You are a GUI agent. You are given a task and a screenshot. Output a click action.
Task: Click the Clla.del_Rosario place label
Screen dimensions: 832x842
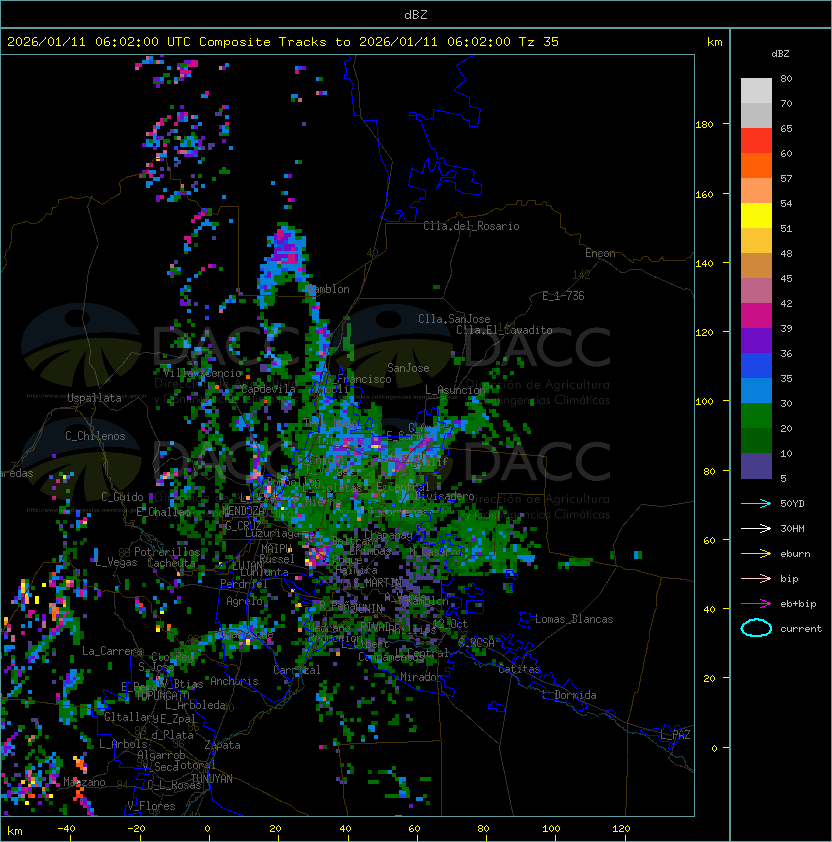(x=471, y=226)
